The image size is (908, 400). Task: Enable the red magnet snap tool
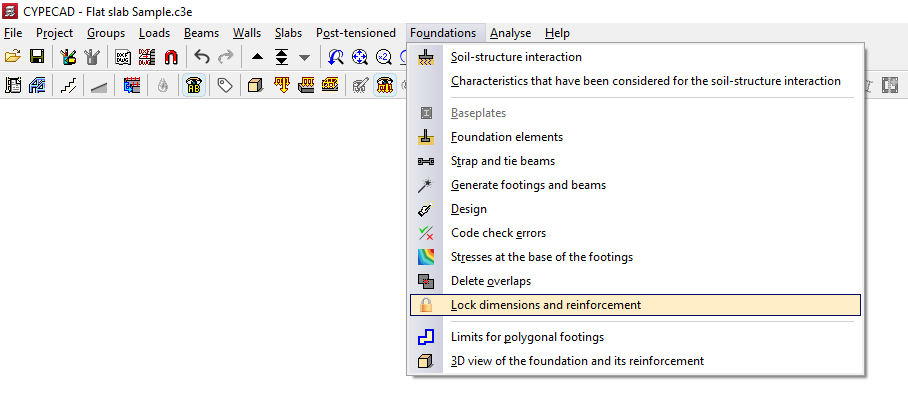(171, 57)
